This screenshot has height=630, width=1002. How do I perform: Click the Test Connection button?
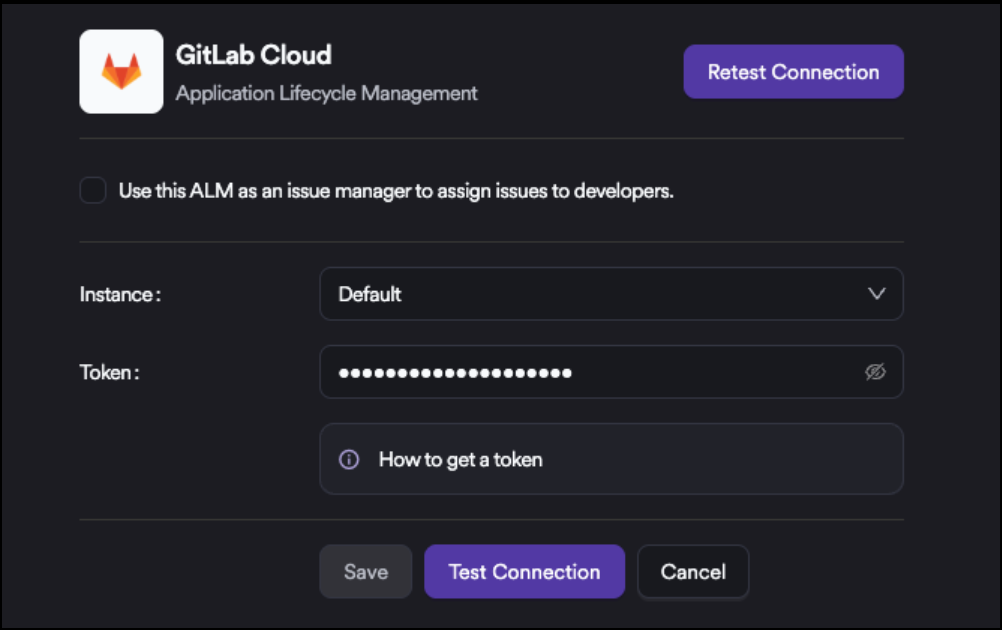(x=524, y=572)
